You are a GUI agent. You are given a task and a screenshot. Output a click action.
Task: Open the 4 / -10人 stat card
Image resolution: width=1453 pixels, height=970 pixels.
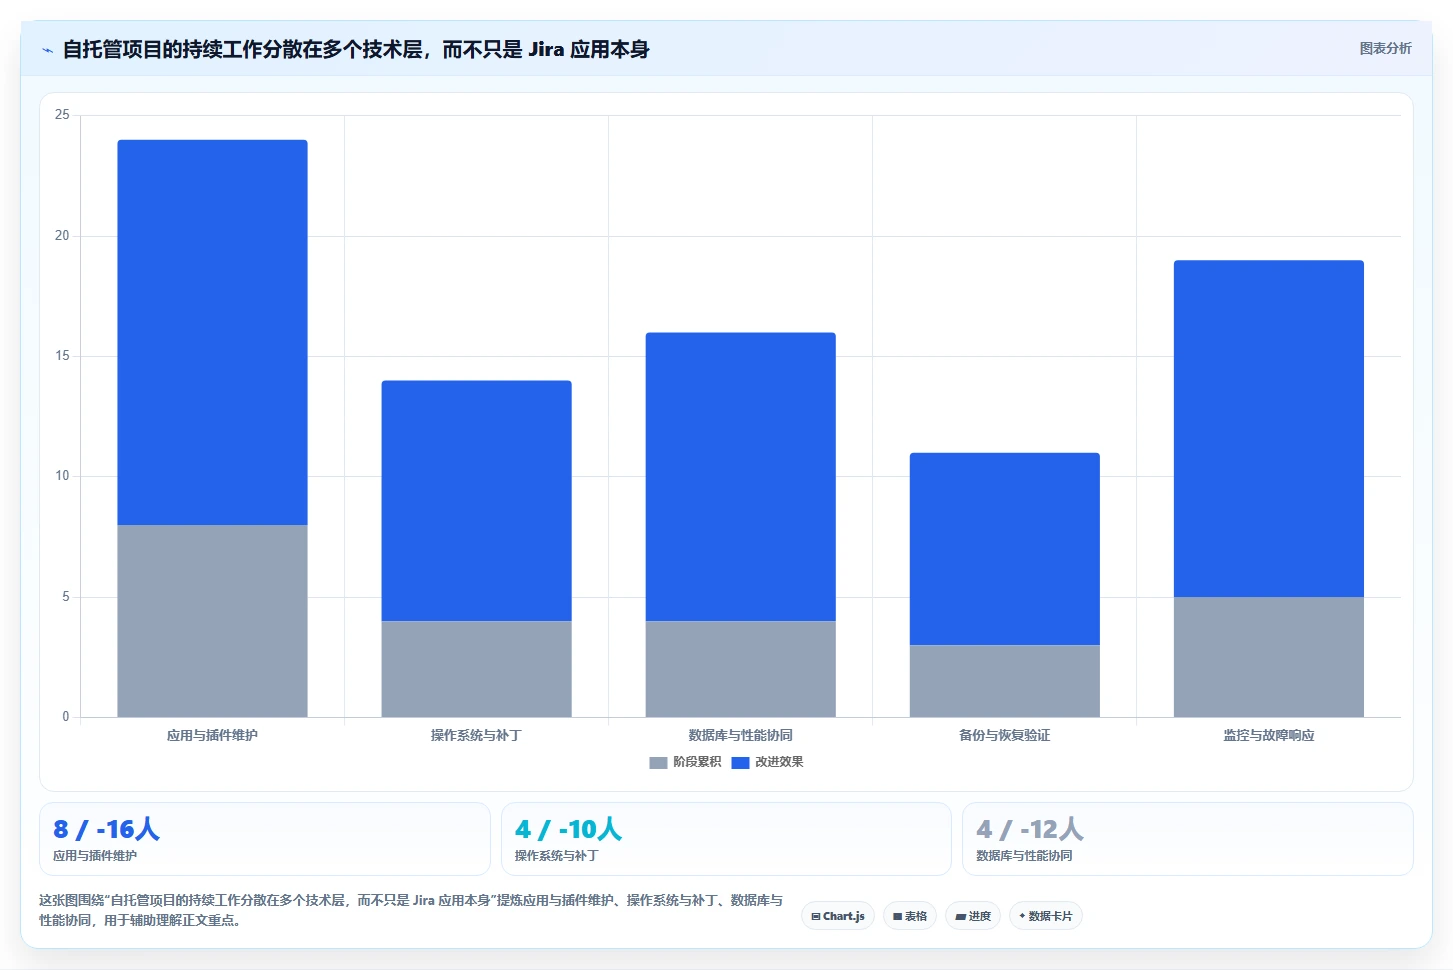click(x=726, y=839)
